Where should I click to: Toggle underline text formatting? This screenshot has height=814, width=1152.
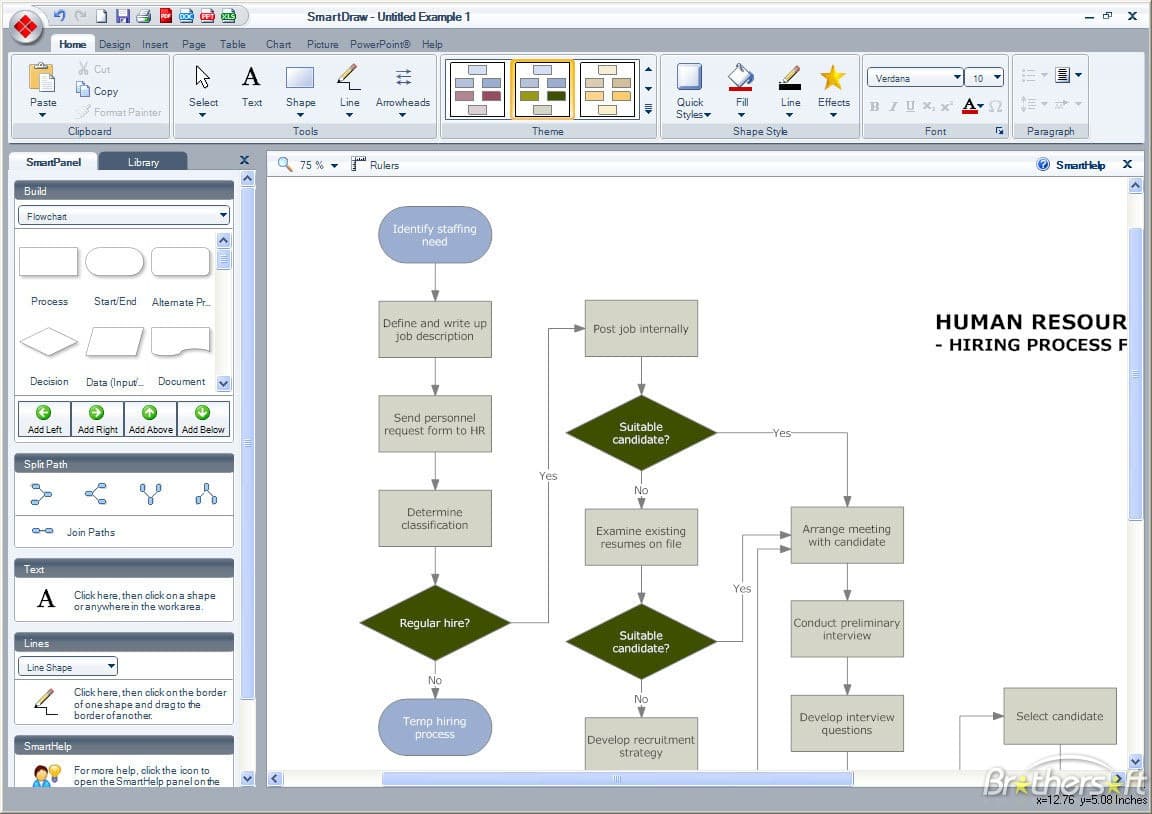click(910, 107)
